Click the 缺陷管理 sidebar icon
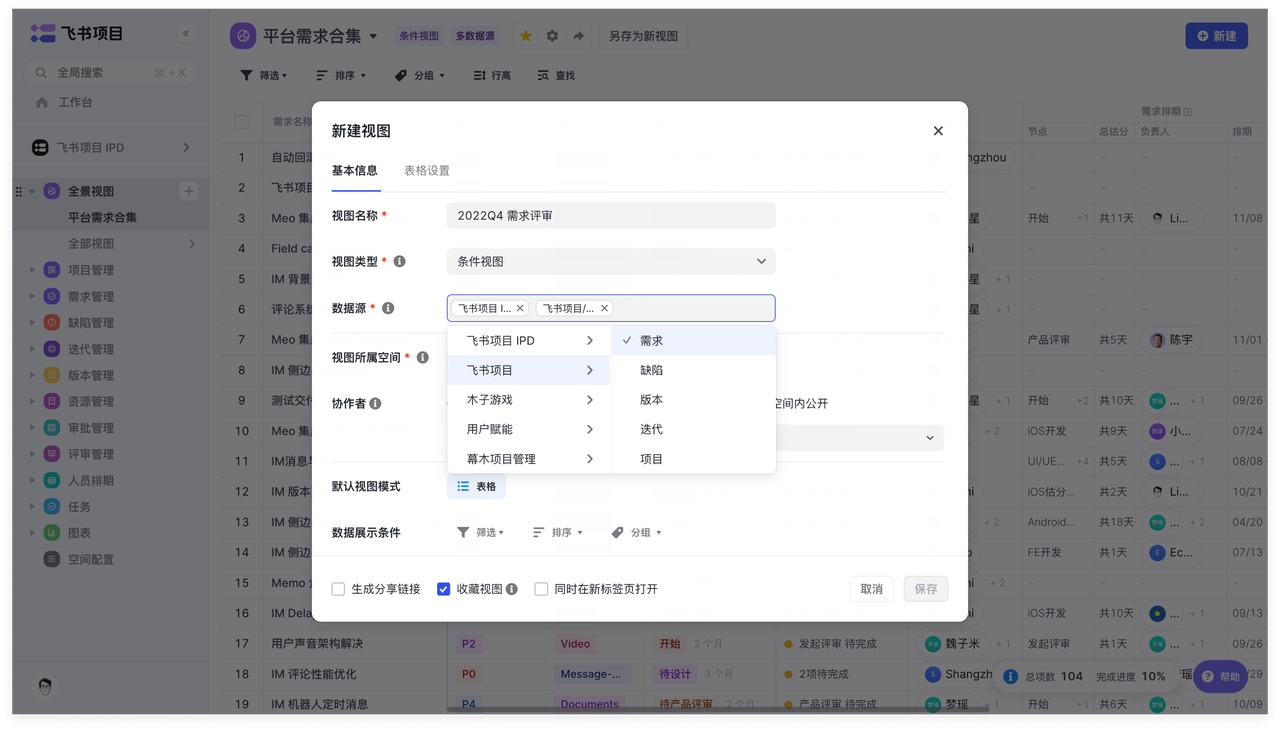This screenshot has height=730, width=1280. tap(52, 323)
